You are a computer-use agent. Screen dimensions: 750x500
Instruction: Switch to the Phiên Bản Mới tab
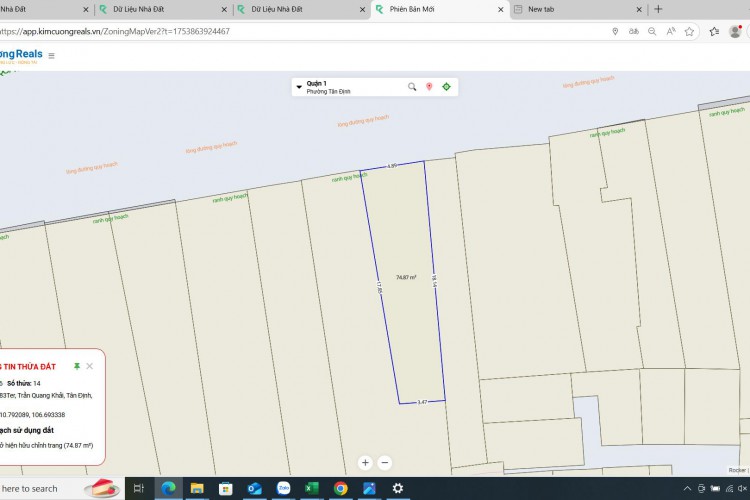(x=440, y=9)
